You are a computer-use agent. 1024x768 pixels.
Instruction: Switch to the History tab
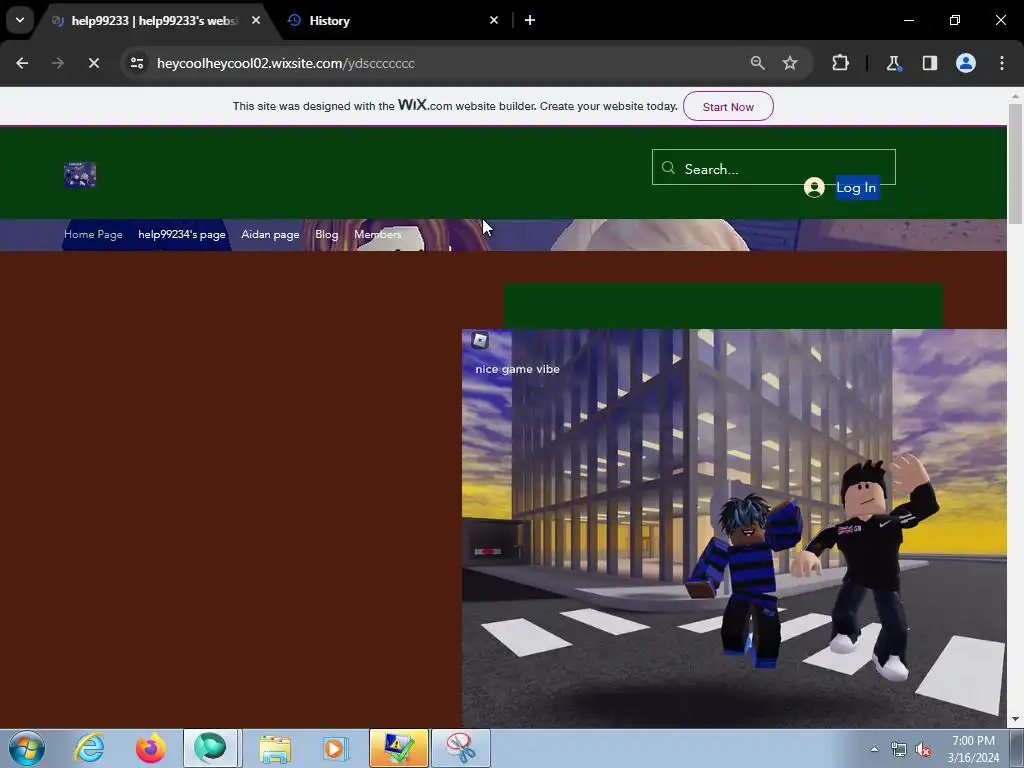[x=392, y=21]
